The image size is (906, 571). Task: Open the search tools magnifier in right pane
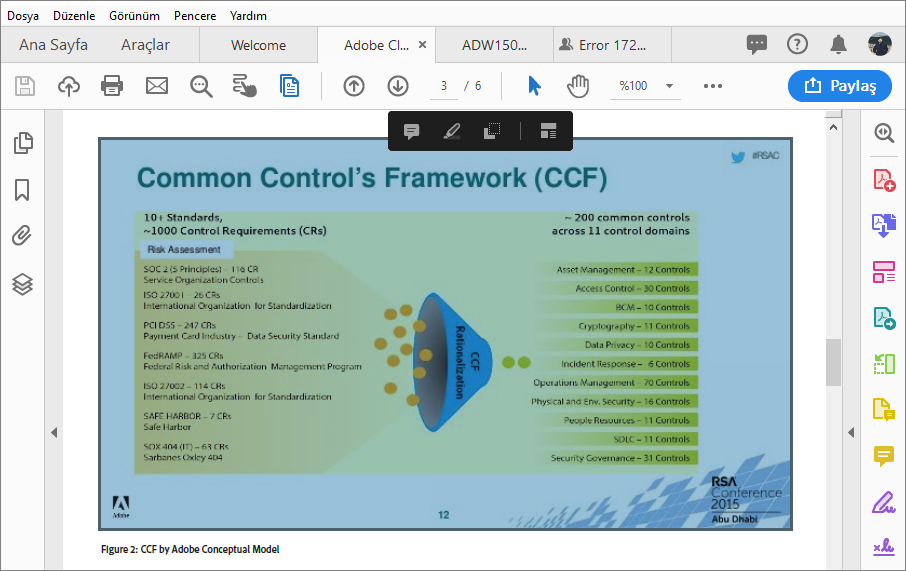pos(884,133)
